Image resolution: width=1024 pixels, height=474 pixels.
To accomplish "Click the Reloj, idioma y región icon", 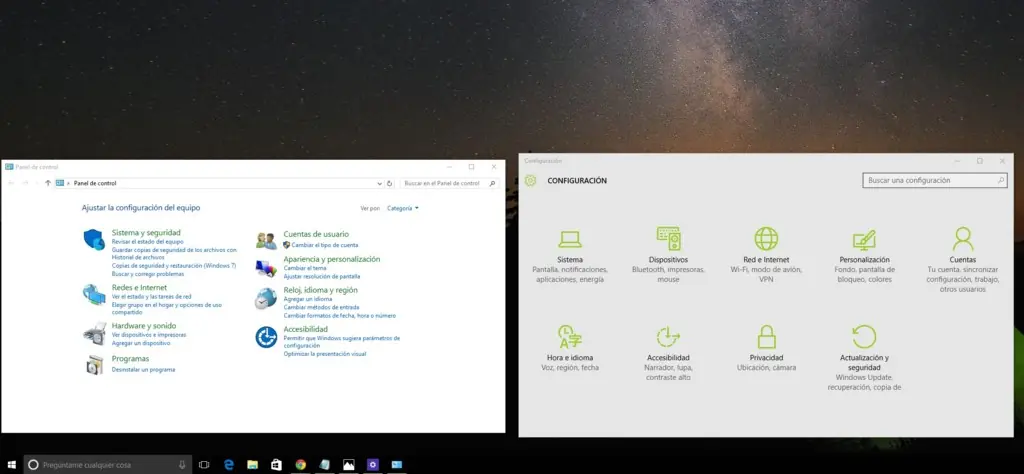I will point(266,298).
